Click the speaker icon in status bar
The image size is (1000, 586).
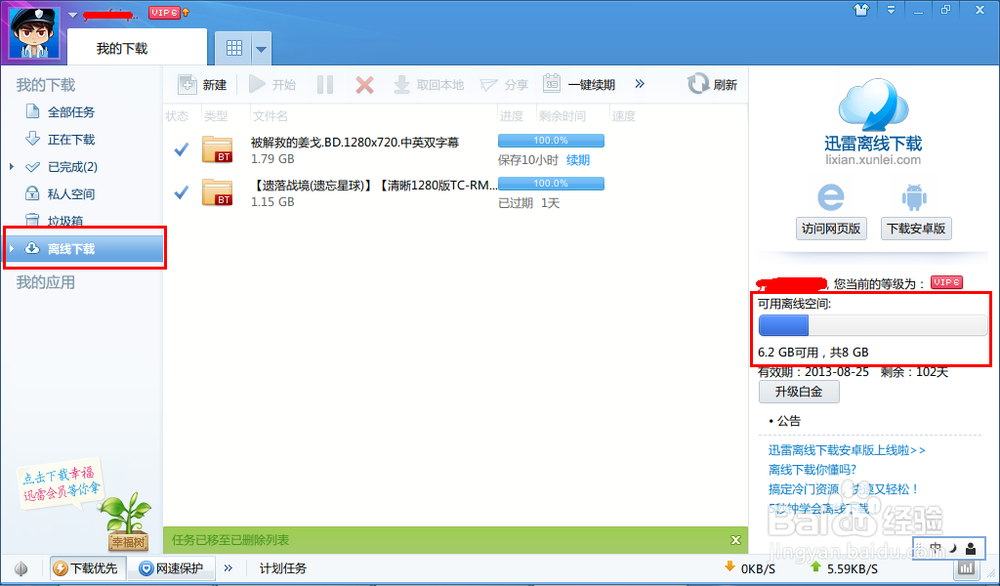point(21,568)
